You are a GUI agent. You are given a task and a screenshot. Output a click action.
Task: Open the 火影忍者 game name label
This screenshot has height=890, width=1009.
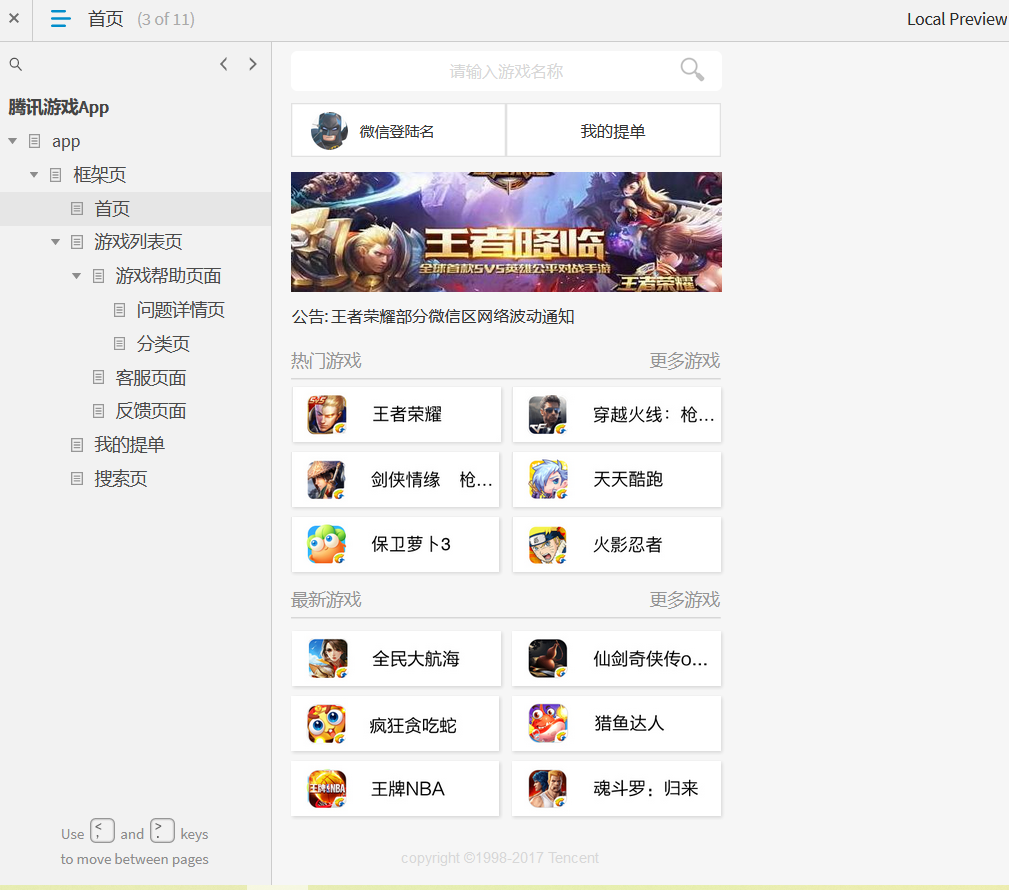pyautogui.click(x=627, y=544)
